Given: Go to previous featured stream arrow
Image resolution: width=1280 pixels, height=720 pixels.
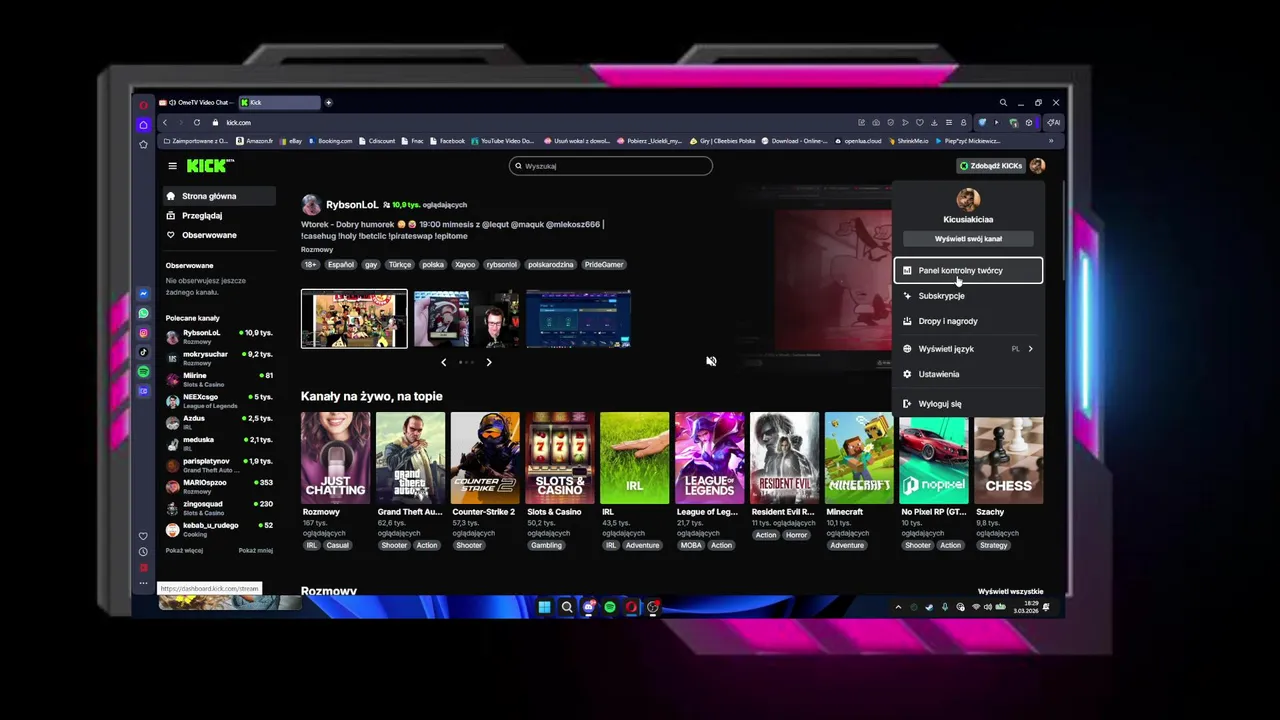Looking at the screenshot, I should 444,362.
